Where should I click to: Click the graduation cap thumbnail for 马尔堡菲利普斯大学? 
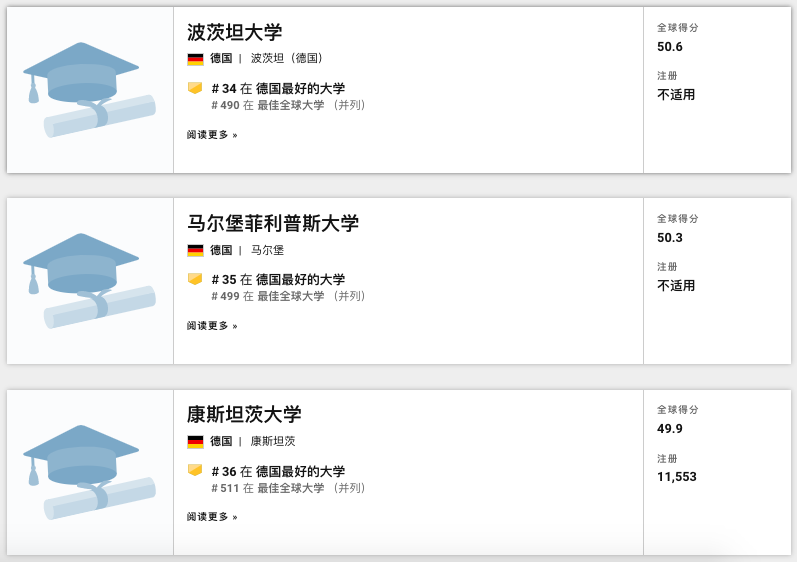89,281
